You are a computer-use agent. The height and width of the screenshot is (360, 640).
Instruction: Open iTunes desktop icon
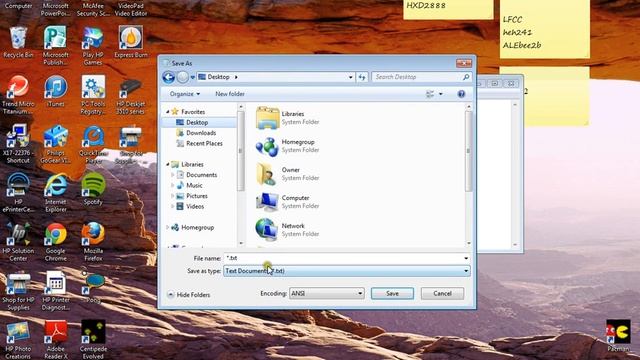[x=56, y=91]
